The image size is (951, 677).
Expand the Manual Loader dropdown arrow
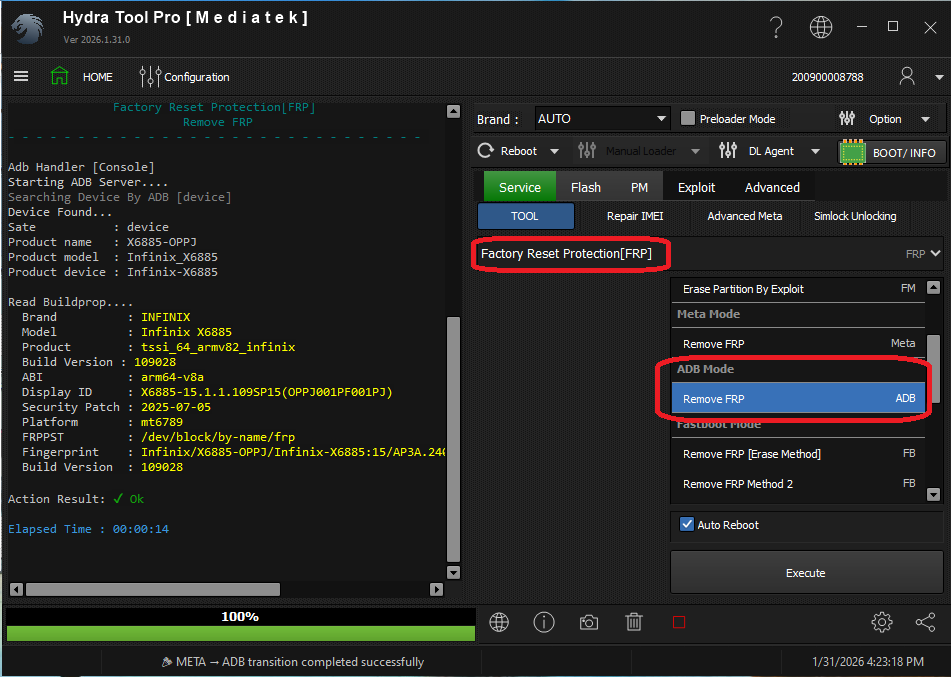[x=696, y=151]
